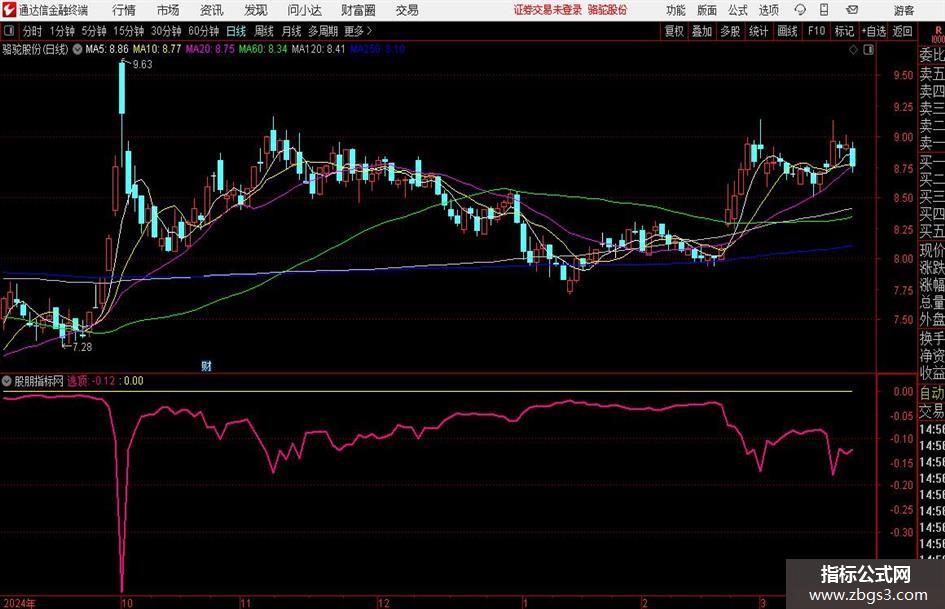Screen dimensions: 945x609
Task: Toggle the left sidebar panel icon
Action: click(9, 31)
